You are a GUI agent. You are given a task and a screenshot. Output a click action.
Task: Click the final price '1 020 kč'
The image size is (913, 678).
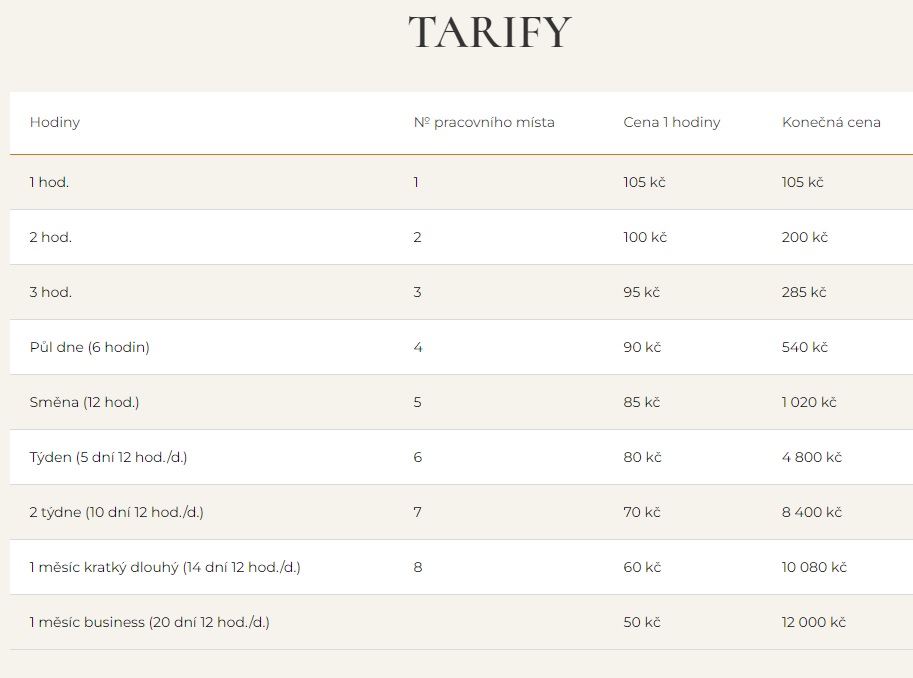[x=809, y=402]
